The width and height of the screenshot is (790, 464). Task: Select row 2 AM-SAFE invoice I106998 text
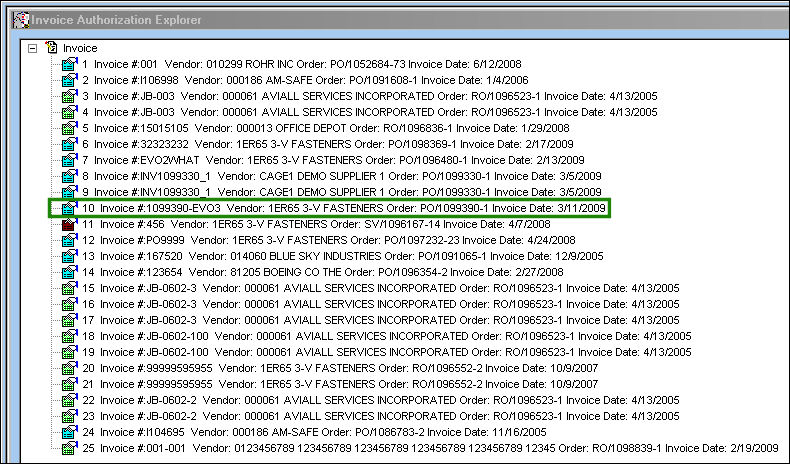pyautogui.click(x=305, y=80)
